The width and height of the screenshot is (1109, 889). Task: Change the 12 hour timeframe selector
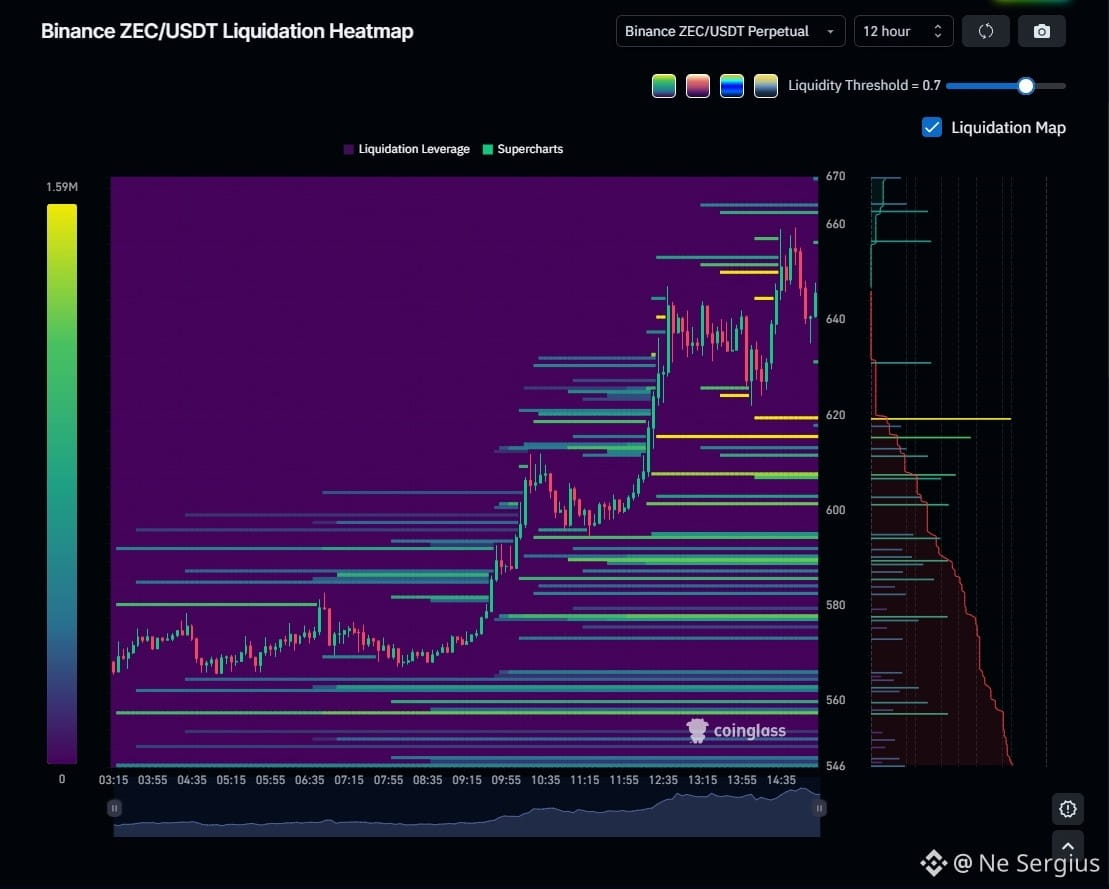[x=903, y=31]
